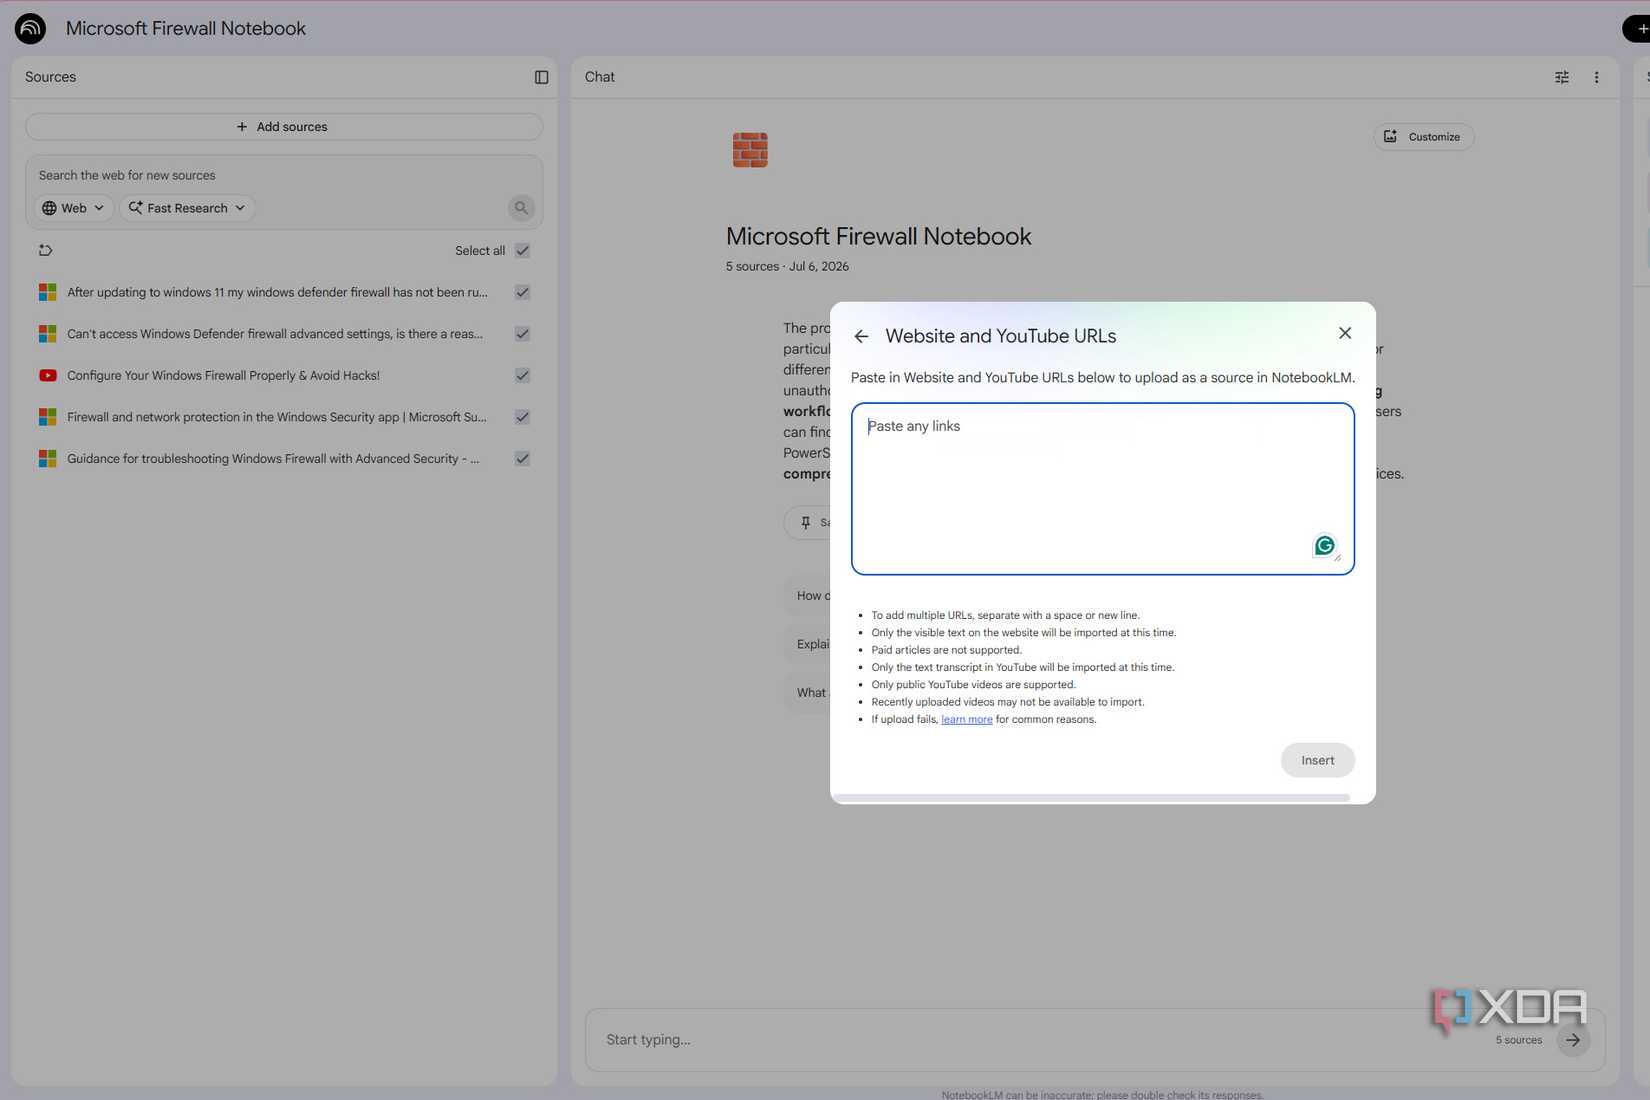Click the Add sources button

coord(284,127)
